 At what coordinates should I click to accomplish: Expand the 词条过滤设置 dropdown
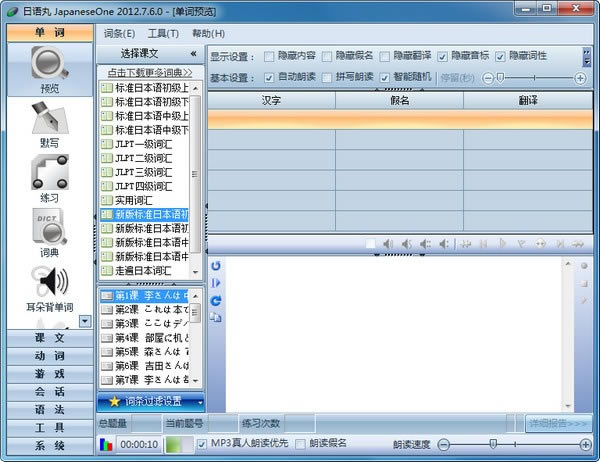pyautogui.click(x=201, y=402)
